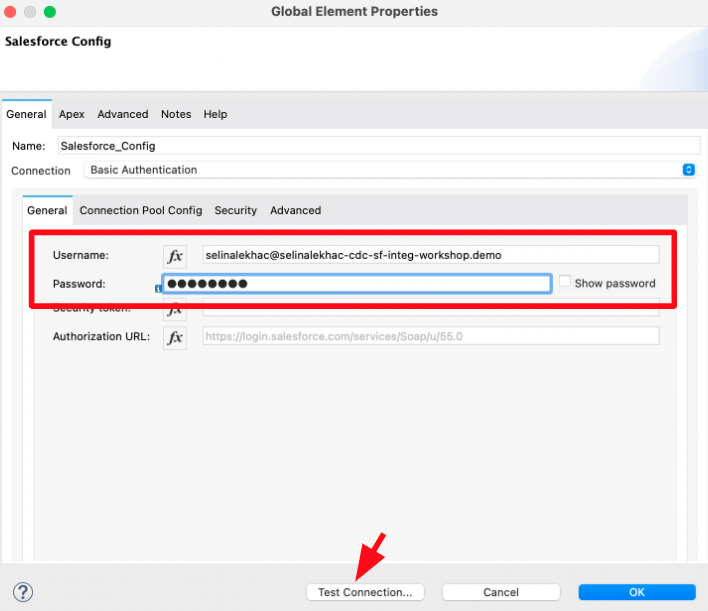This screenshot has height=611, width=708.
Task: Click the fx expression button beside Username
Action: (175, 256)
